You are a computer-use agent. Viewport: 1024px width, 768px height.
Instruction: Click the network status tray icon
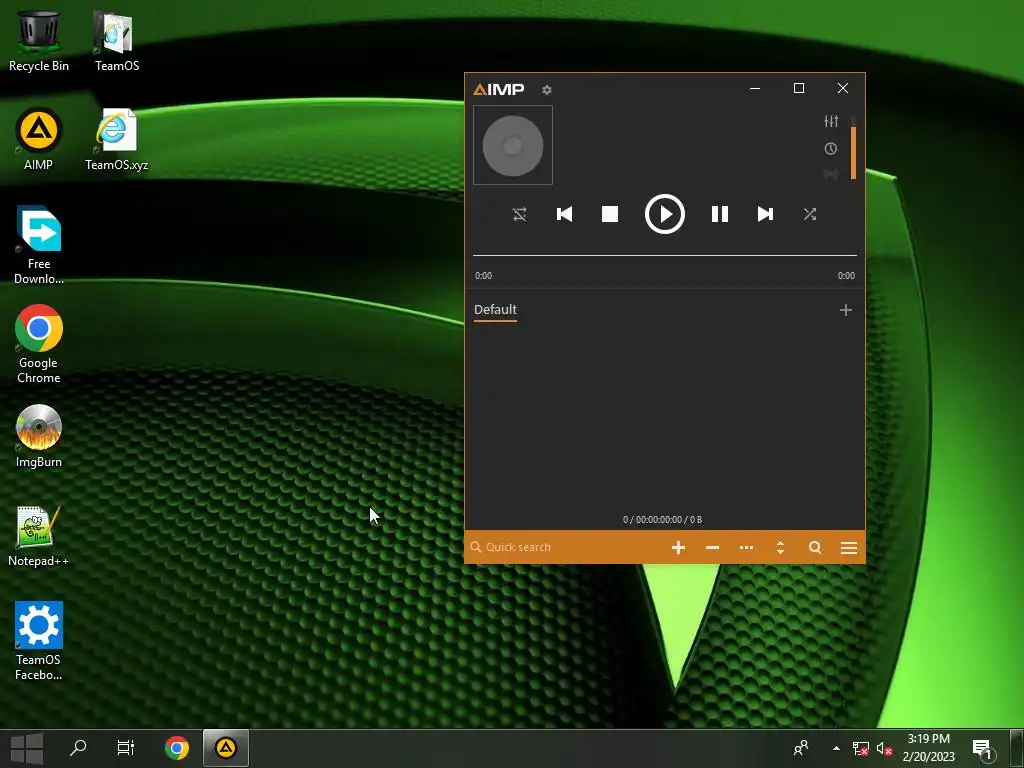(x=861, y=748)
